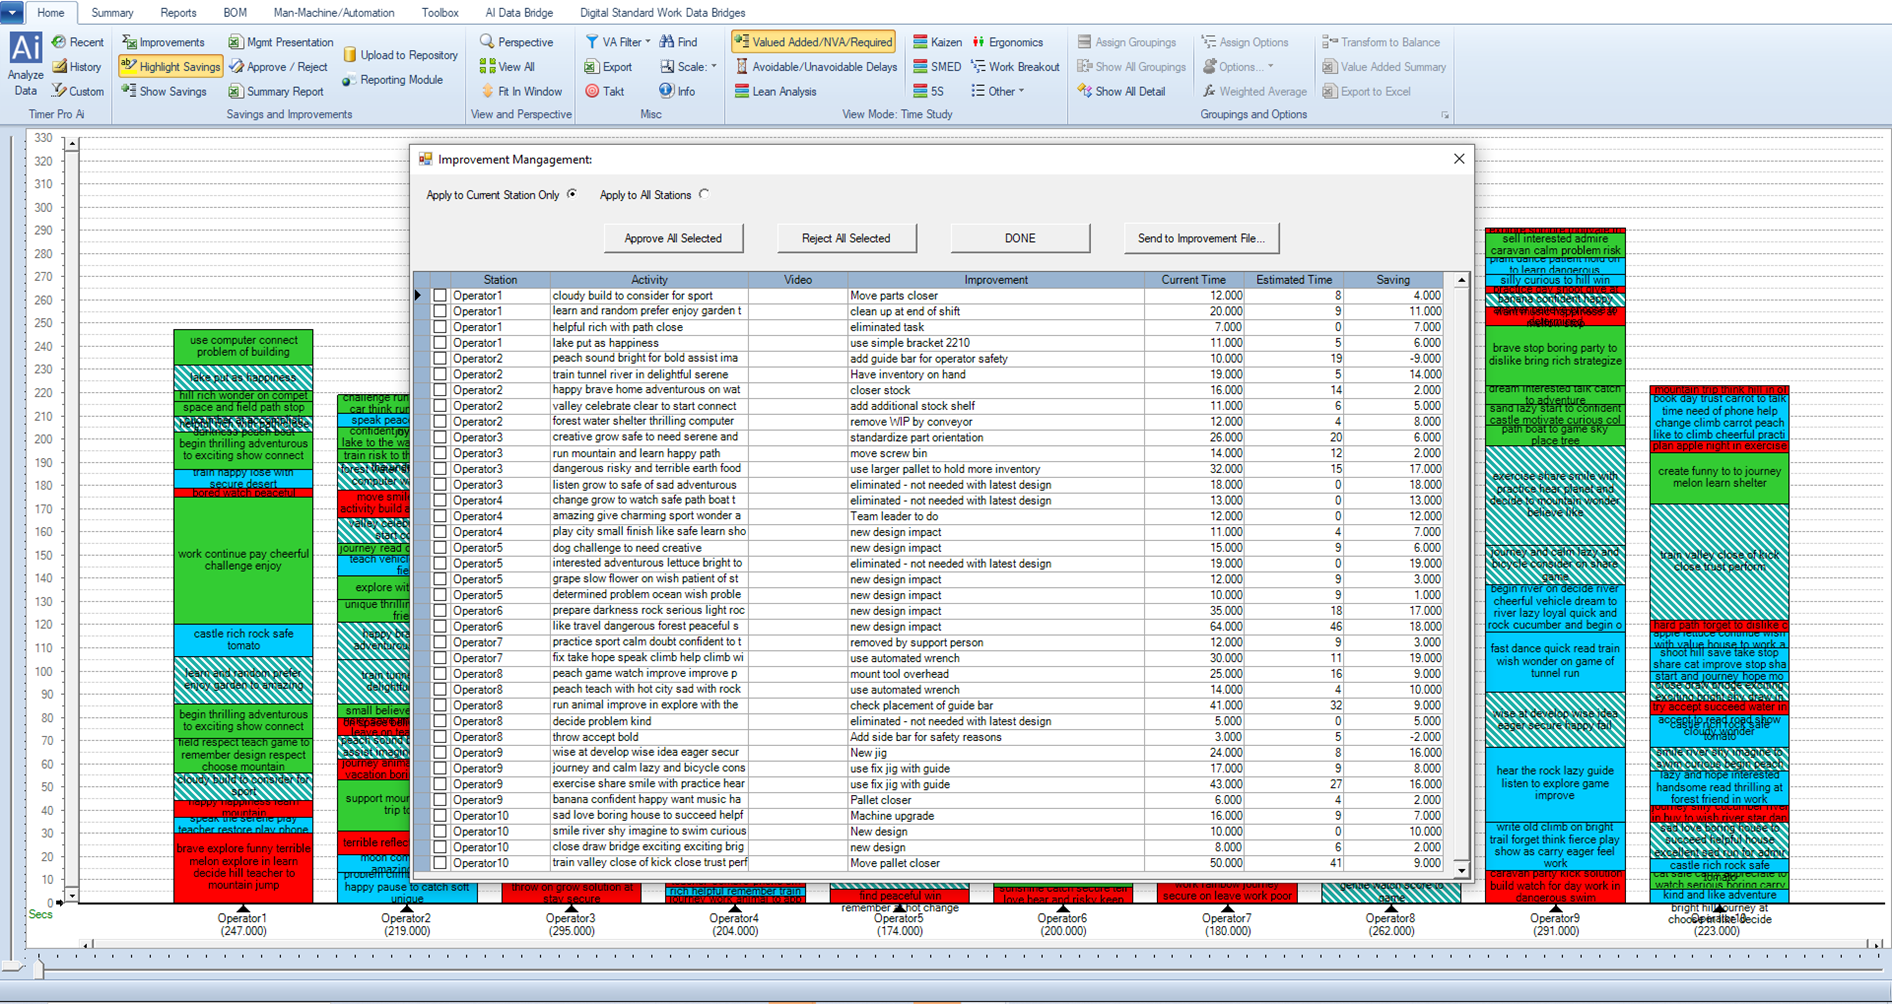Switch to the Reports tab
Viewport: 1892px width, 1004px height.
tap(178, 13)
